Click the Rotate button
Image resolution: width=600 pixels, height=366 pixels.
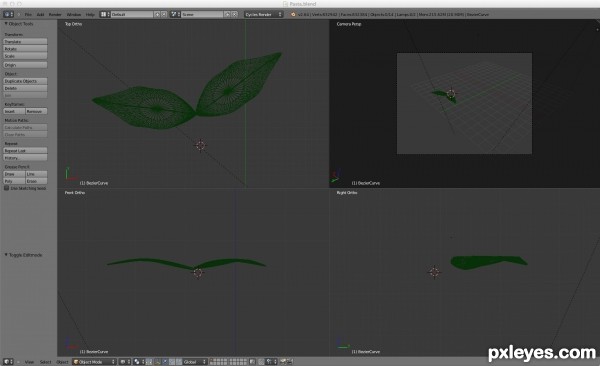[x=25, y=49]
